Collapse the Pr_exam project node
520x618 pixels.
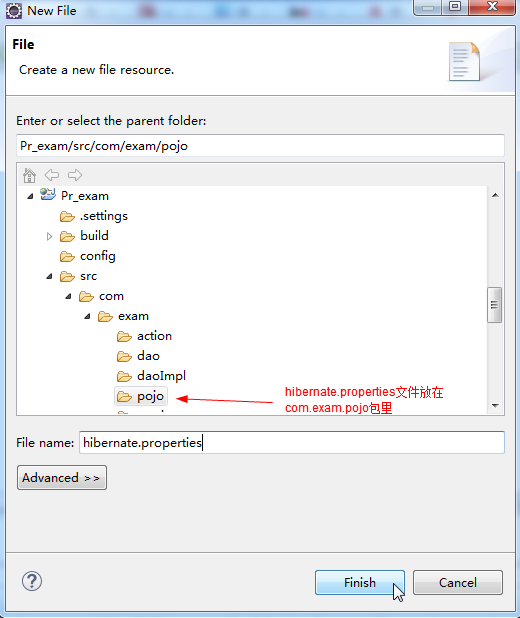(x=30, y=196)
